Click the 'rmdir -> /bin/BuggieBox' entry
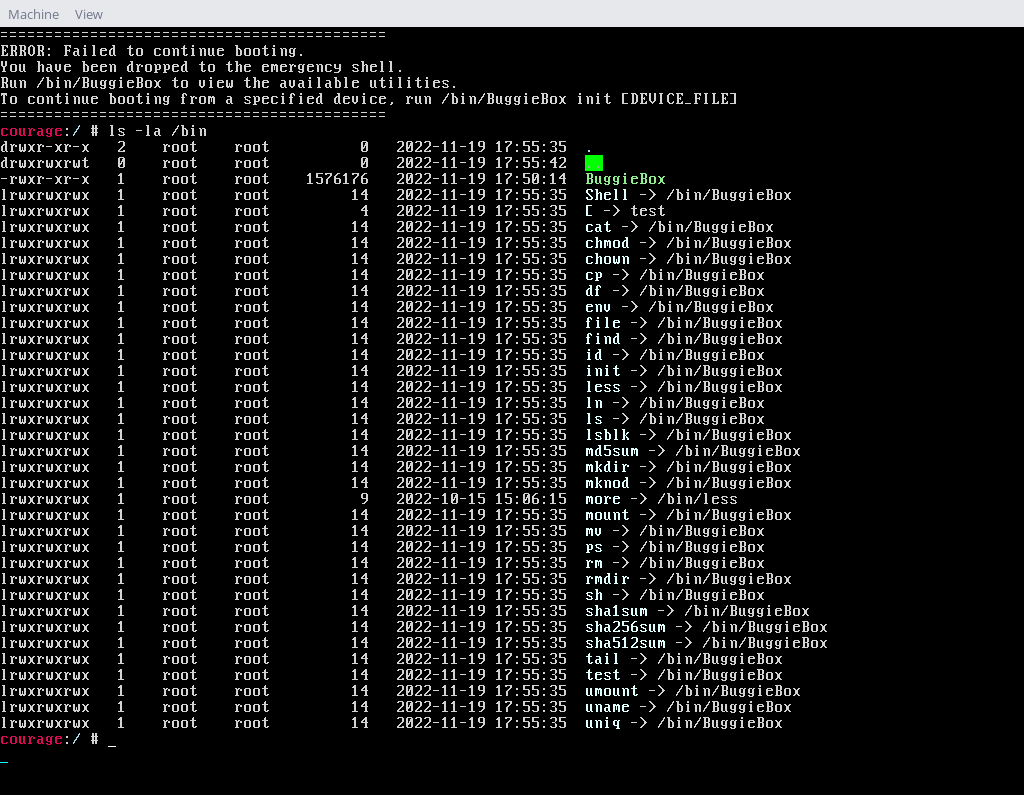Viewport: 1024px width, 795px height. (x=688, y=579)
